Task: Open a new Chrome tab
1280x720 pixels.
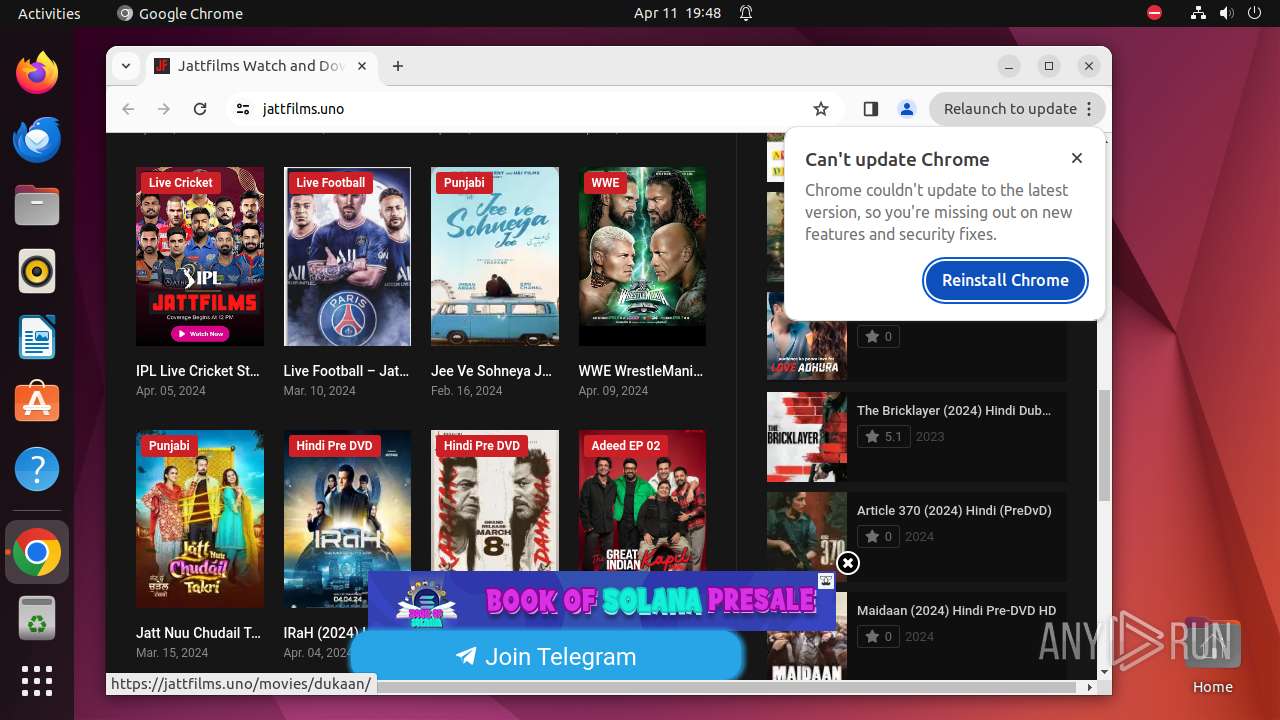Action: tap(398, 66)
